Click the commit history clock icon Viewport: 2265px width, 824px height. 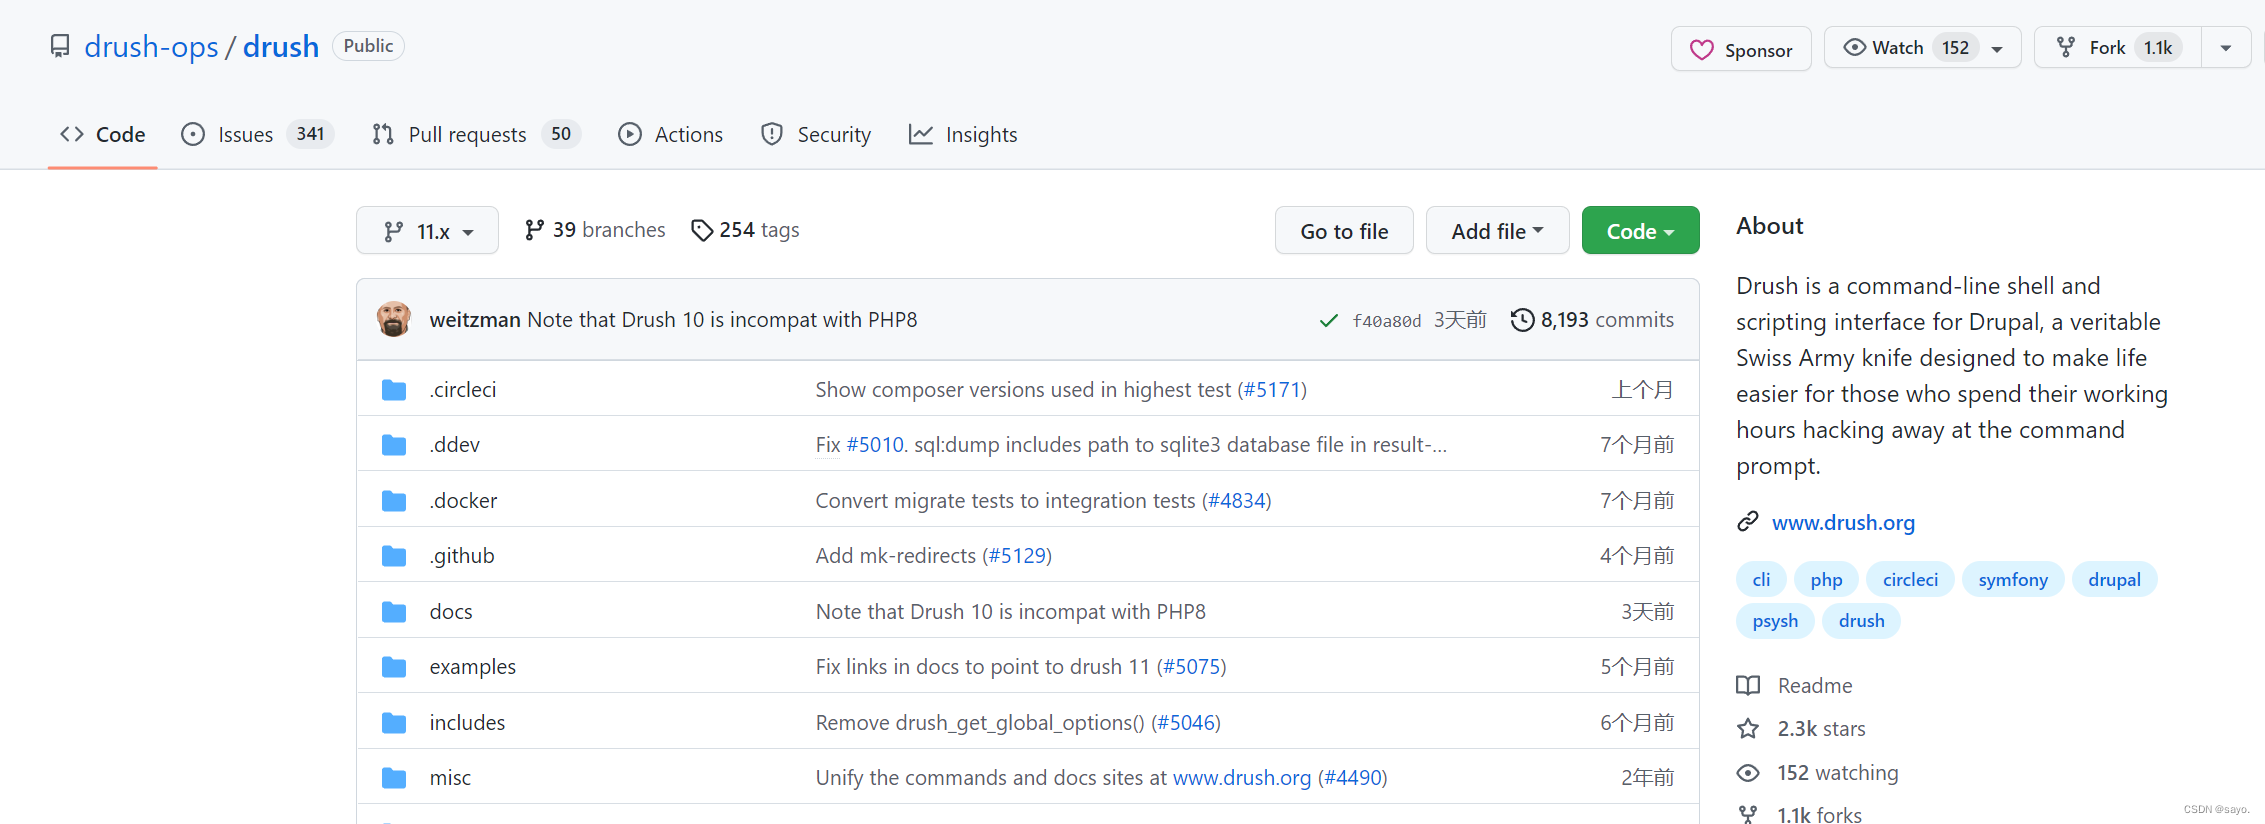click(x=1522, y=320)
